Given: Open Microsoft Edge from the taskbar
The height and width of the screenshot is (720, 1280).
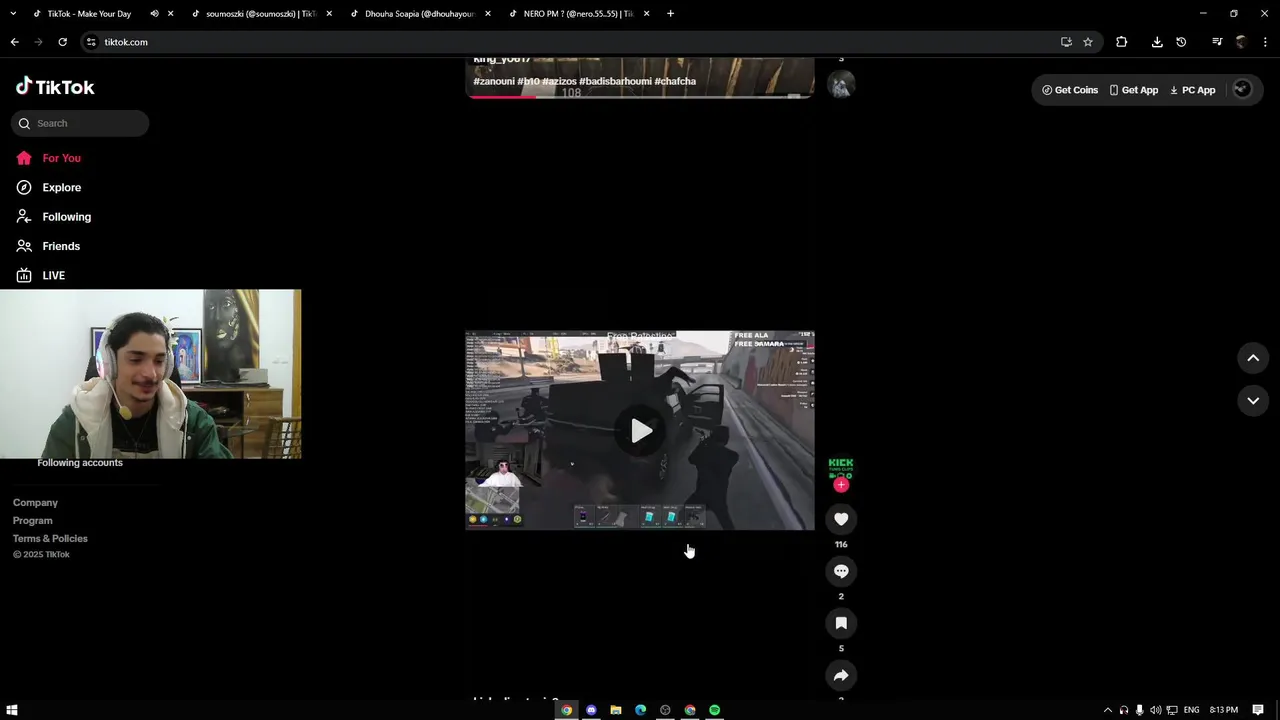Looking at the screenshot, I should pos(641,710).
